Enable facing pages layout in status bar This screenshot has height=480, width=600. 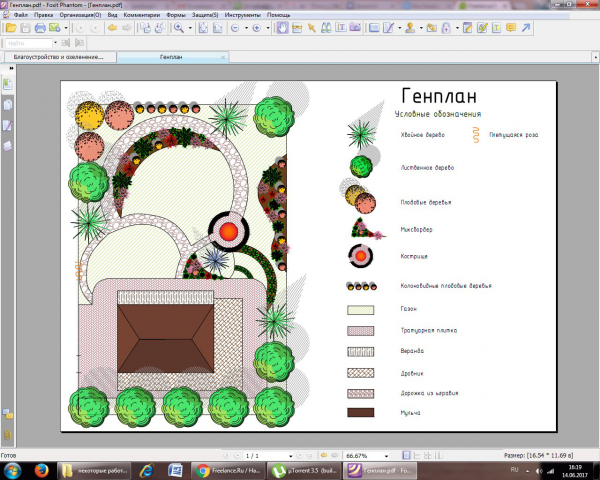tap(428, 456)
